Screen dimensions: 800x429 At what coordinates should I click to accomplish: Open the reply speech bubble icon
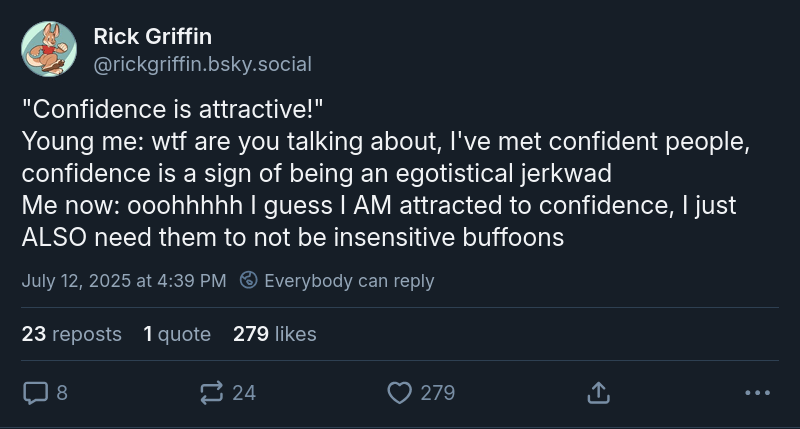click(36, 393)
